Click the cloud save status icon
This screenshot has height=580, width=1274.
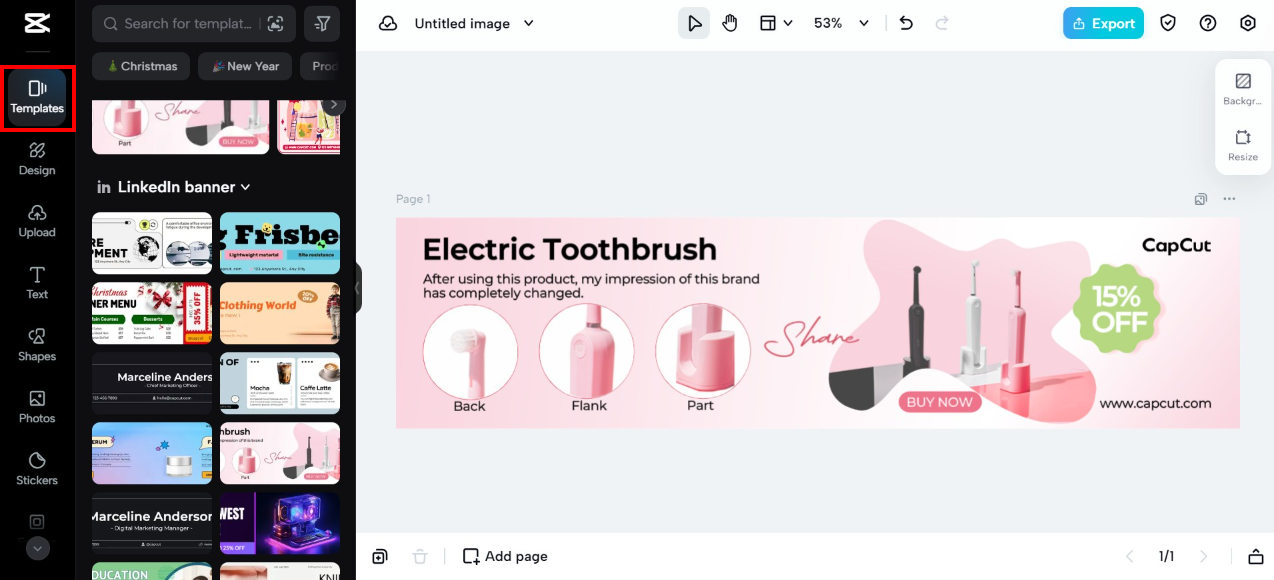[x=388, y=23]
